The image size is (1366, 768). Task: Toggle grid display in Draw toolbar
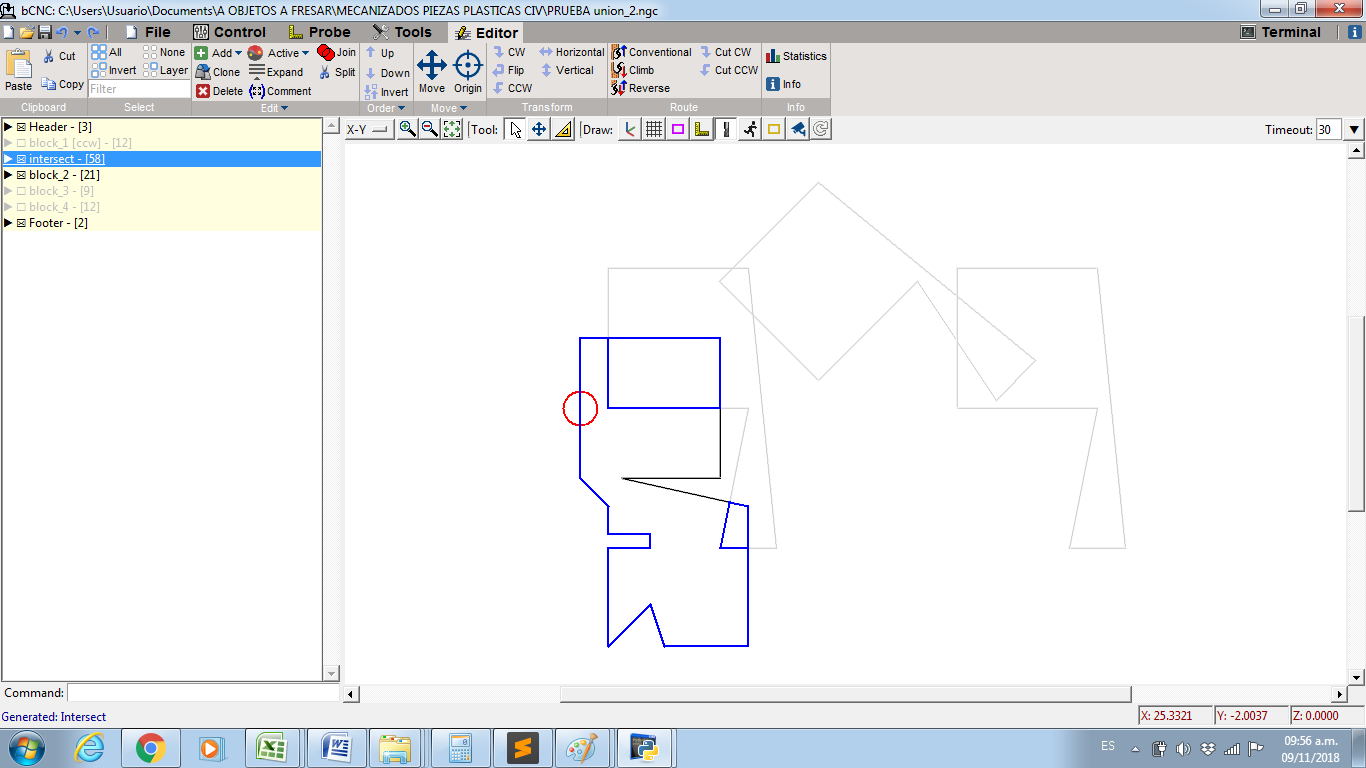tap(654, 129)
